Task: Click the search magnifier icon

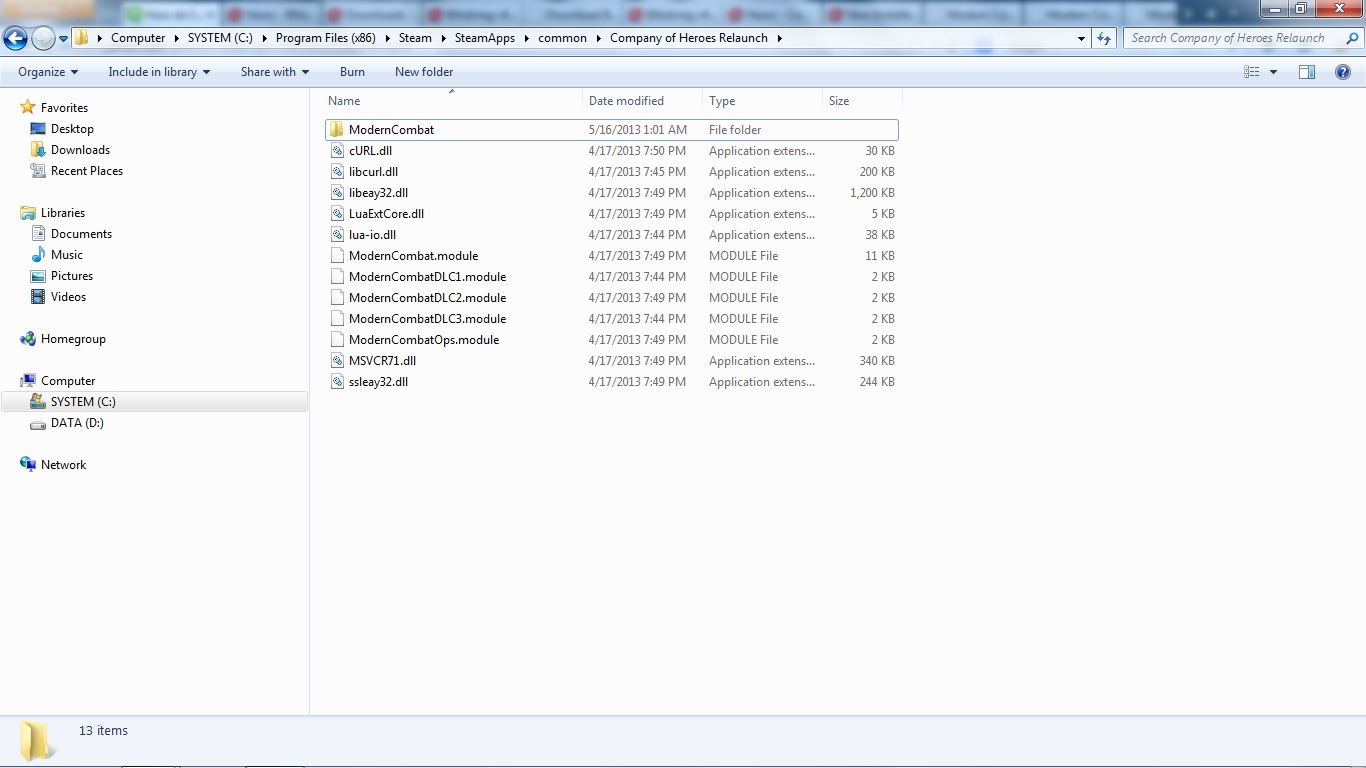Action: 1351,38
